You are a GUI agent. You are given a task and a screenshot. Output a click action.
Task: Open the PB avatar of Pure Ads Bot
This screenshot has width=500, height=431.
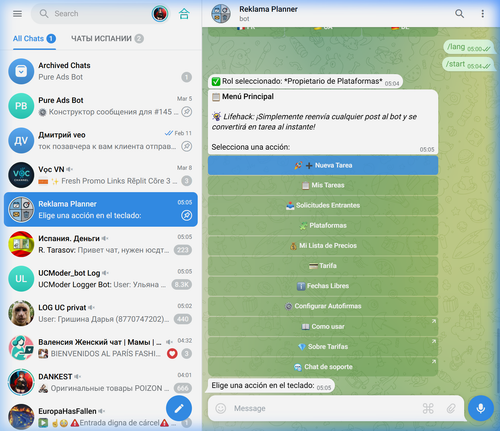pos(21,106)
